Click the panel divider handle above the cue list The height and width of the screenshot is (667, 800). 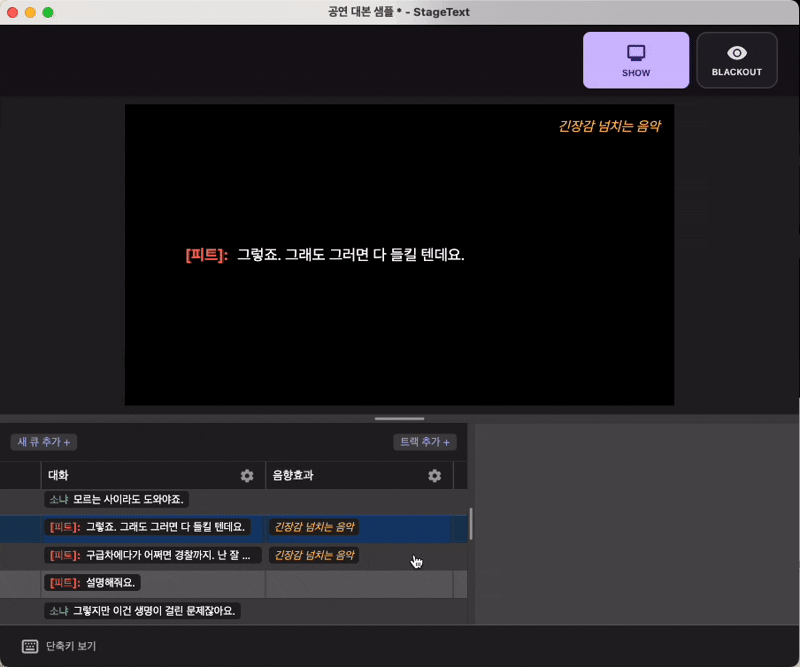tap(399, 419)
